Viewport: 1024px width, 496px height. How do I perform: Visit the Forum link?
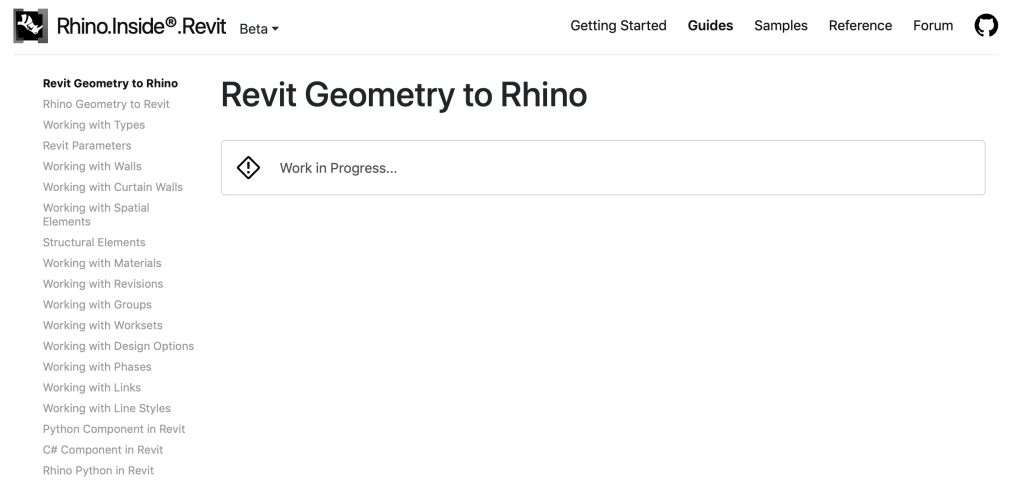(933, 26)
